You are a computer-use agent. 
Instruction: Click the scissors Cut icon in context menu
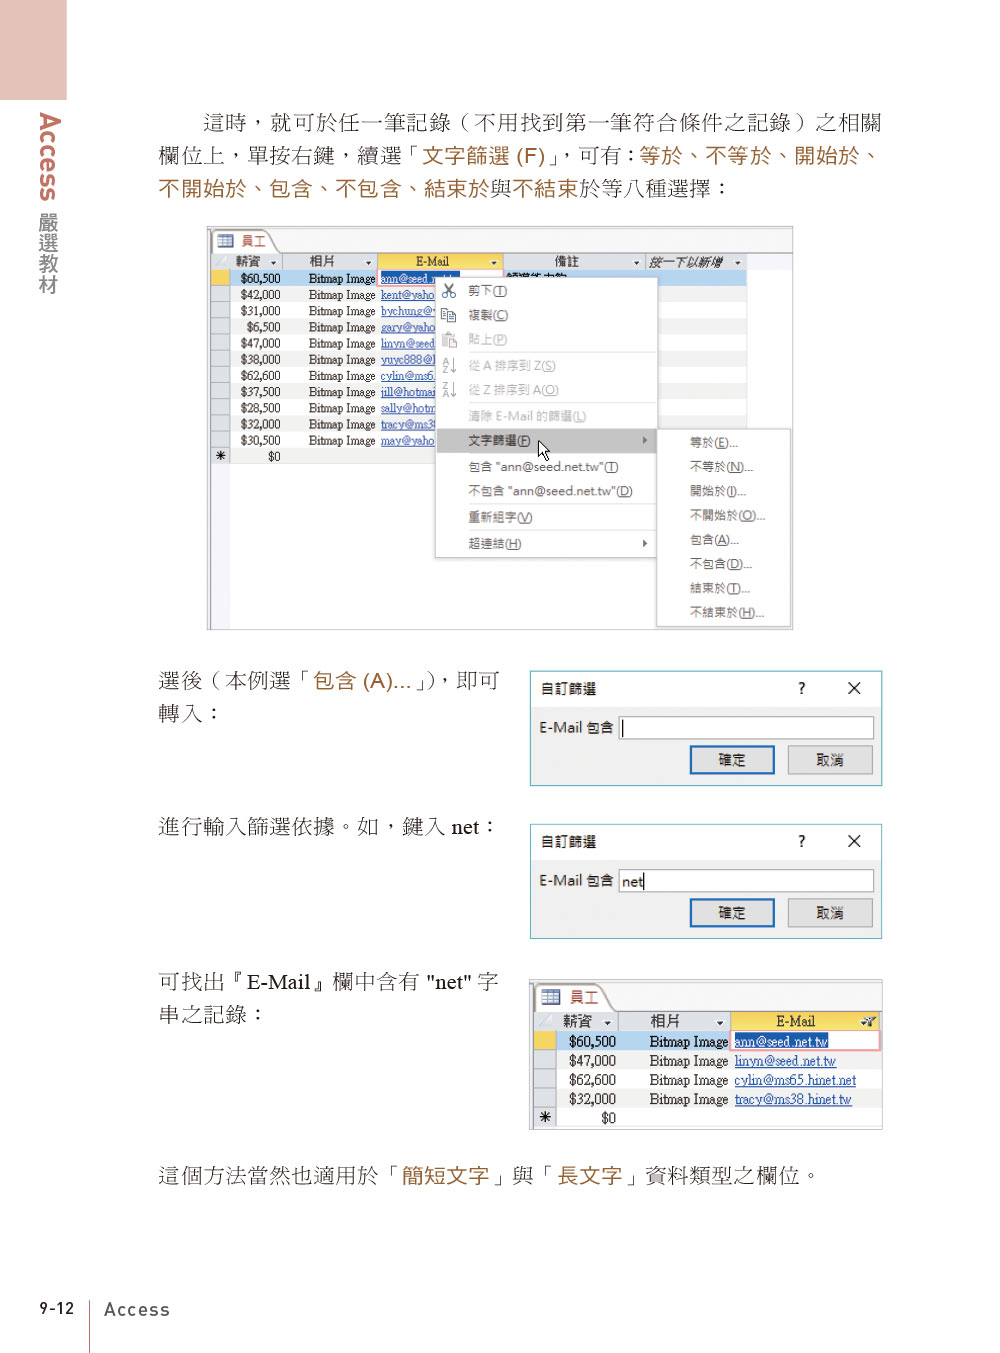point(449,291)
